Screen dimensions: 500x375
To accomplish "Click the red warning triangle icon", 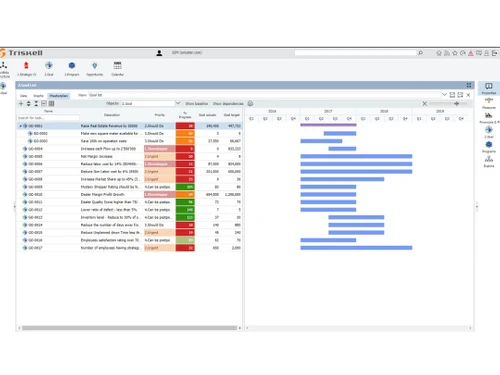I will (471, 53).
